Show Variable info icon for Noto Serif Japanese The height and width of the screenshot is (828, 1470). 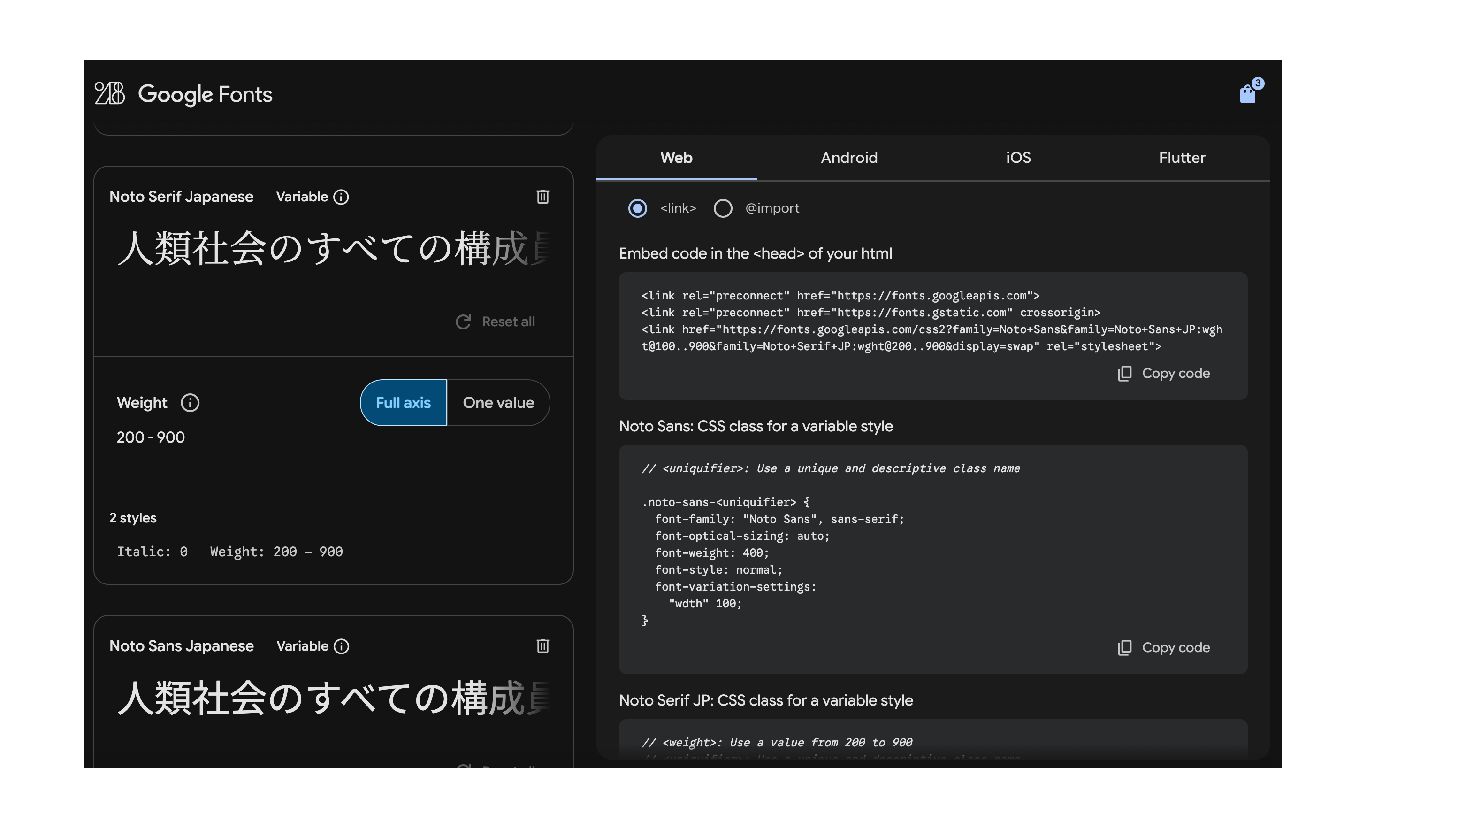pos(341,197)
